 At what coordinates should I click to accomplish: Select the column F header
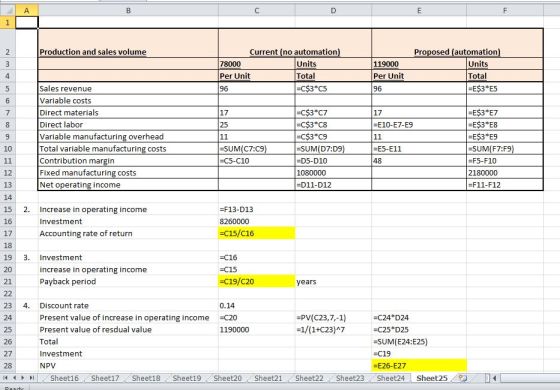(505, 10)
